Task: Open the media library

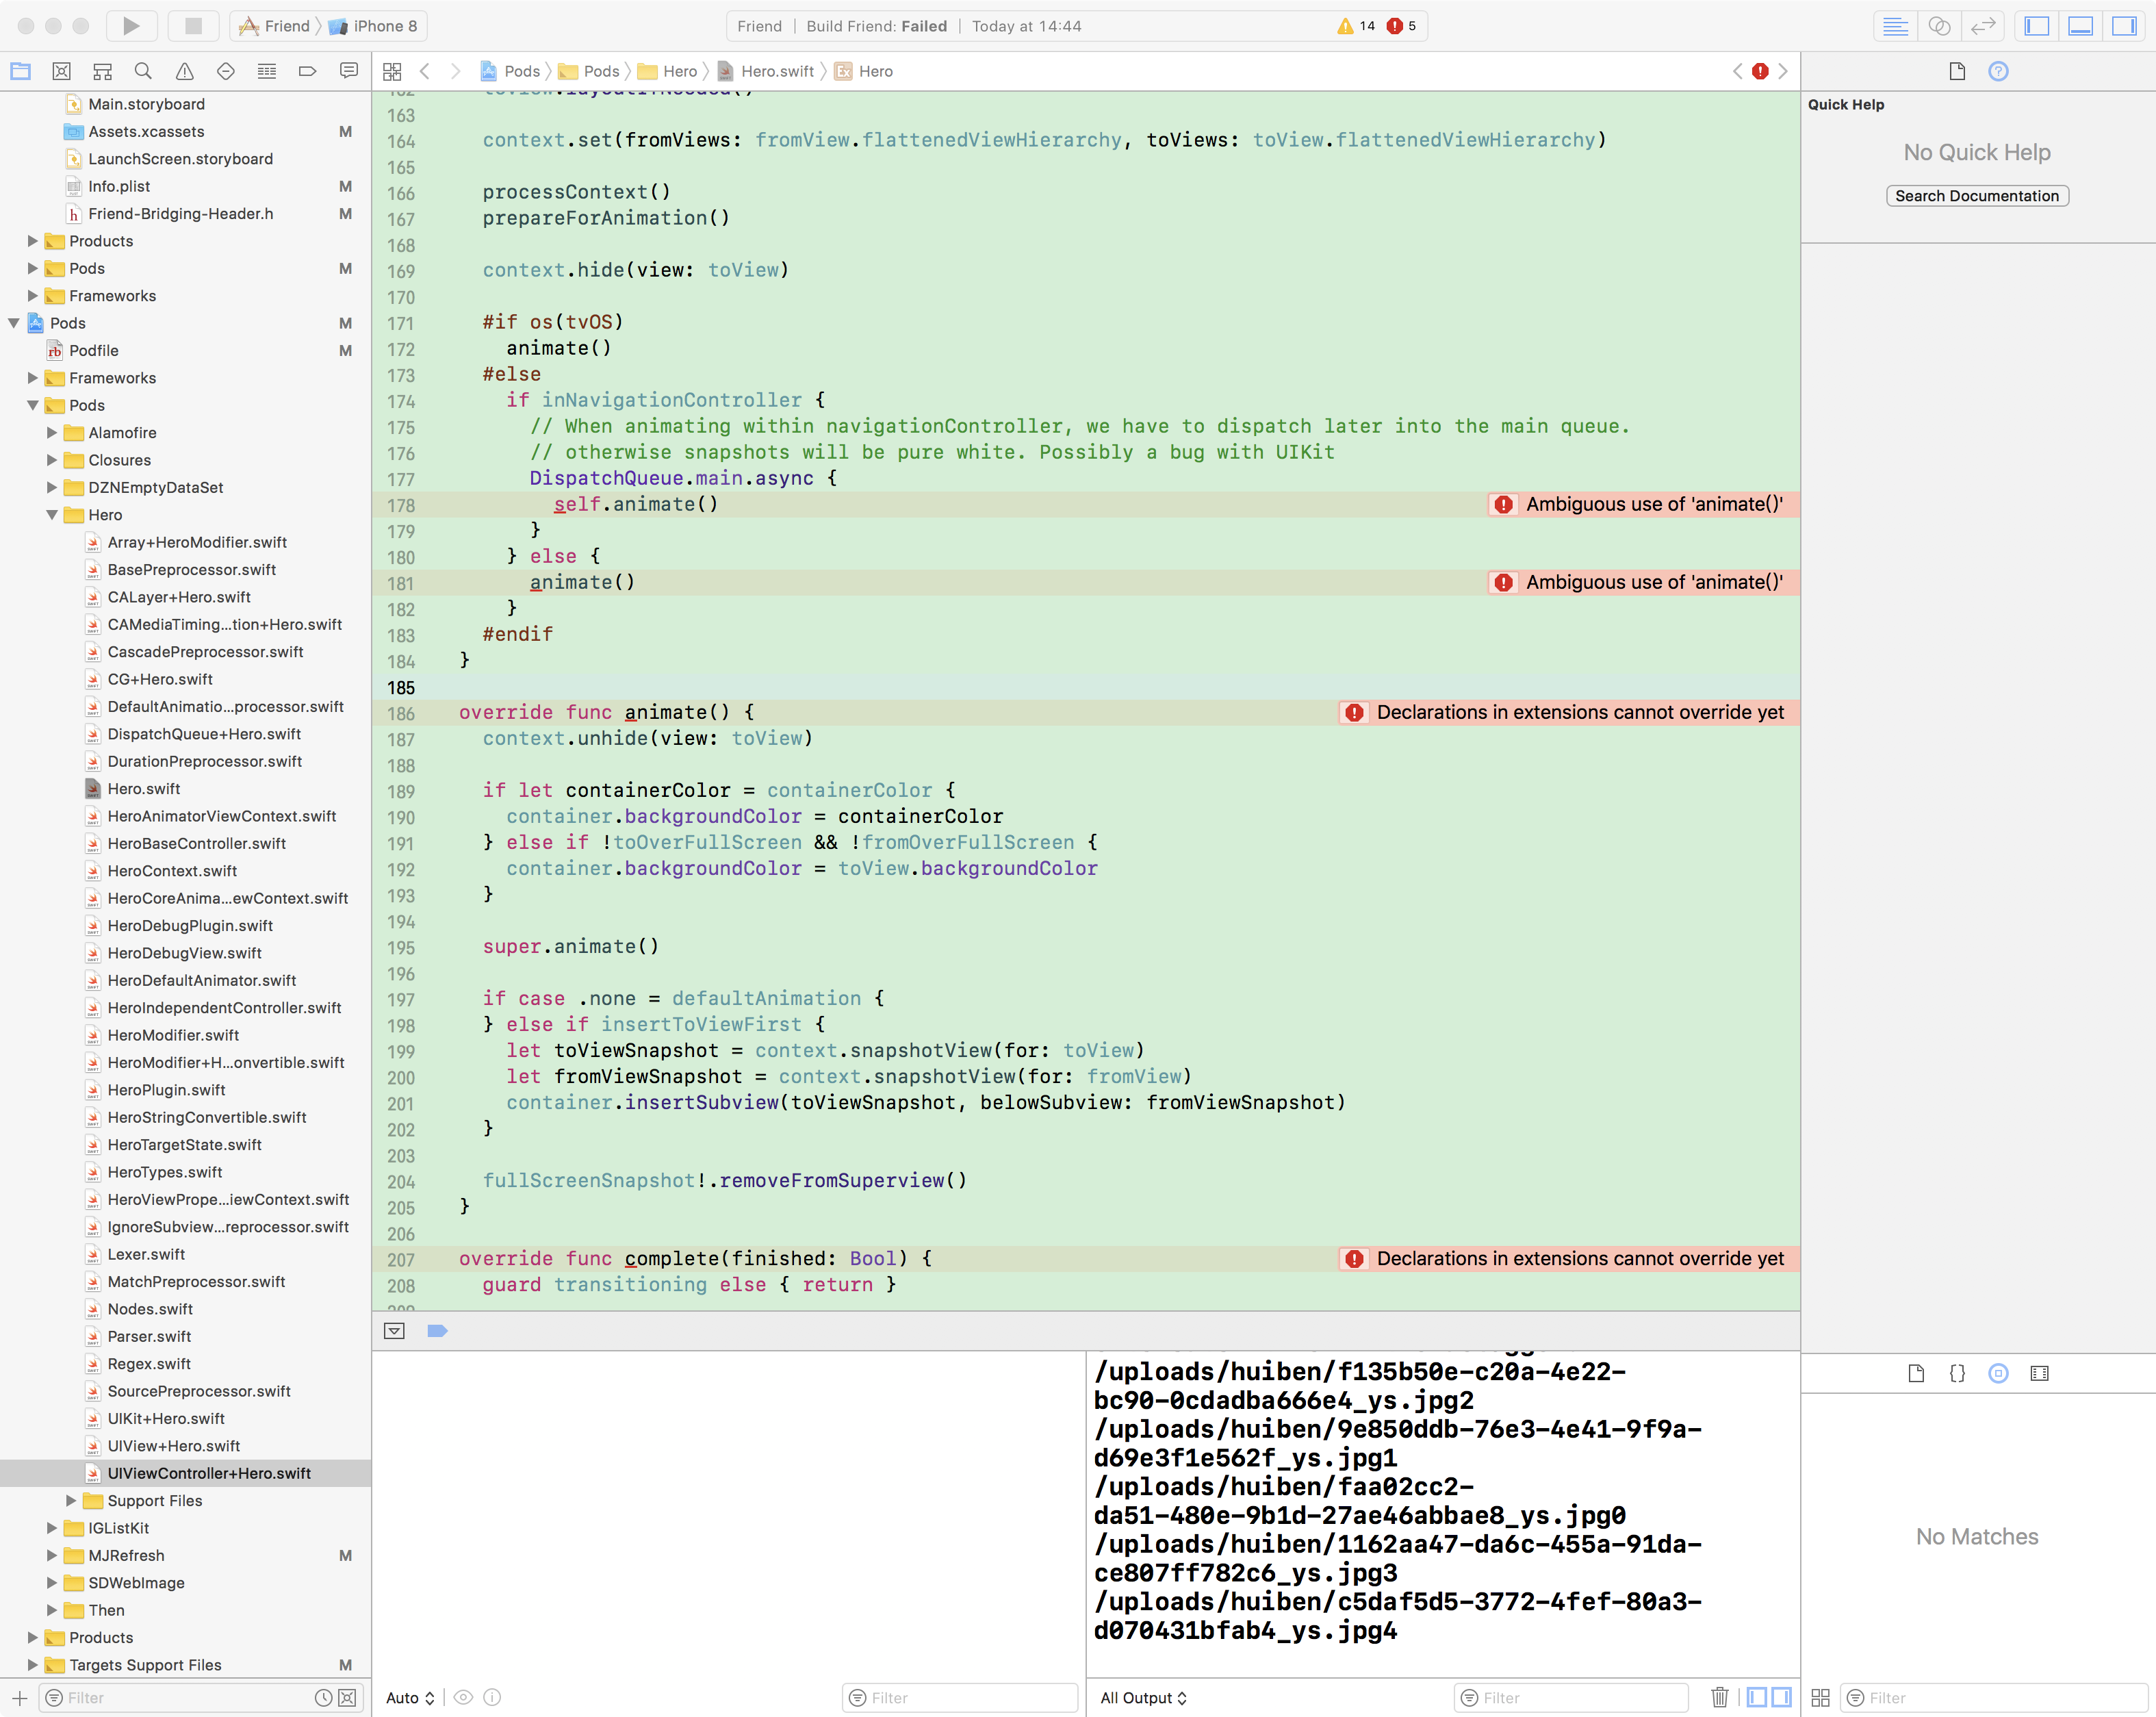Action: [2039, 1373]
